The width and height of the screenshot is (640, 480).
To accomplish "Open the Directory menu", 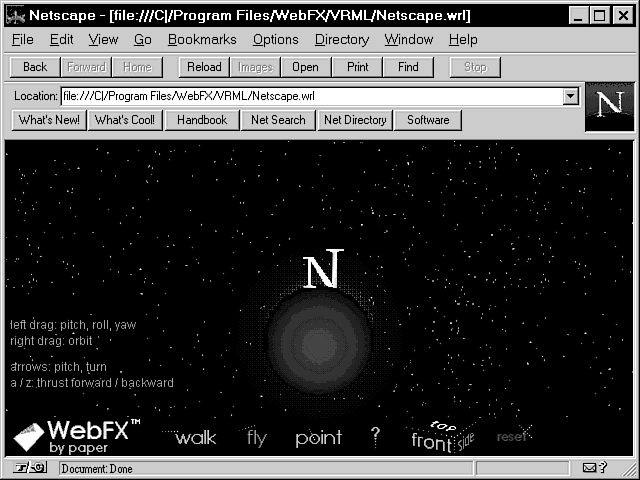I will click(x=342, y=40).
